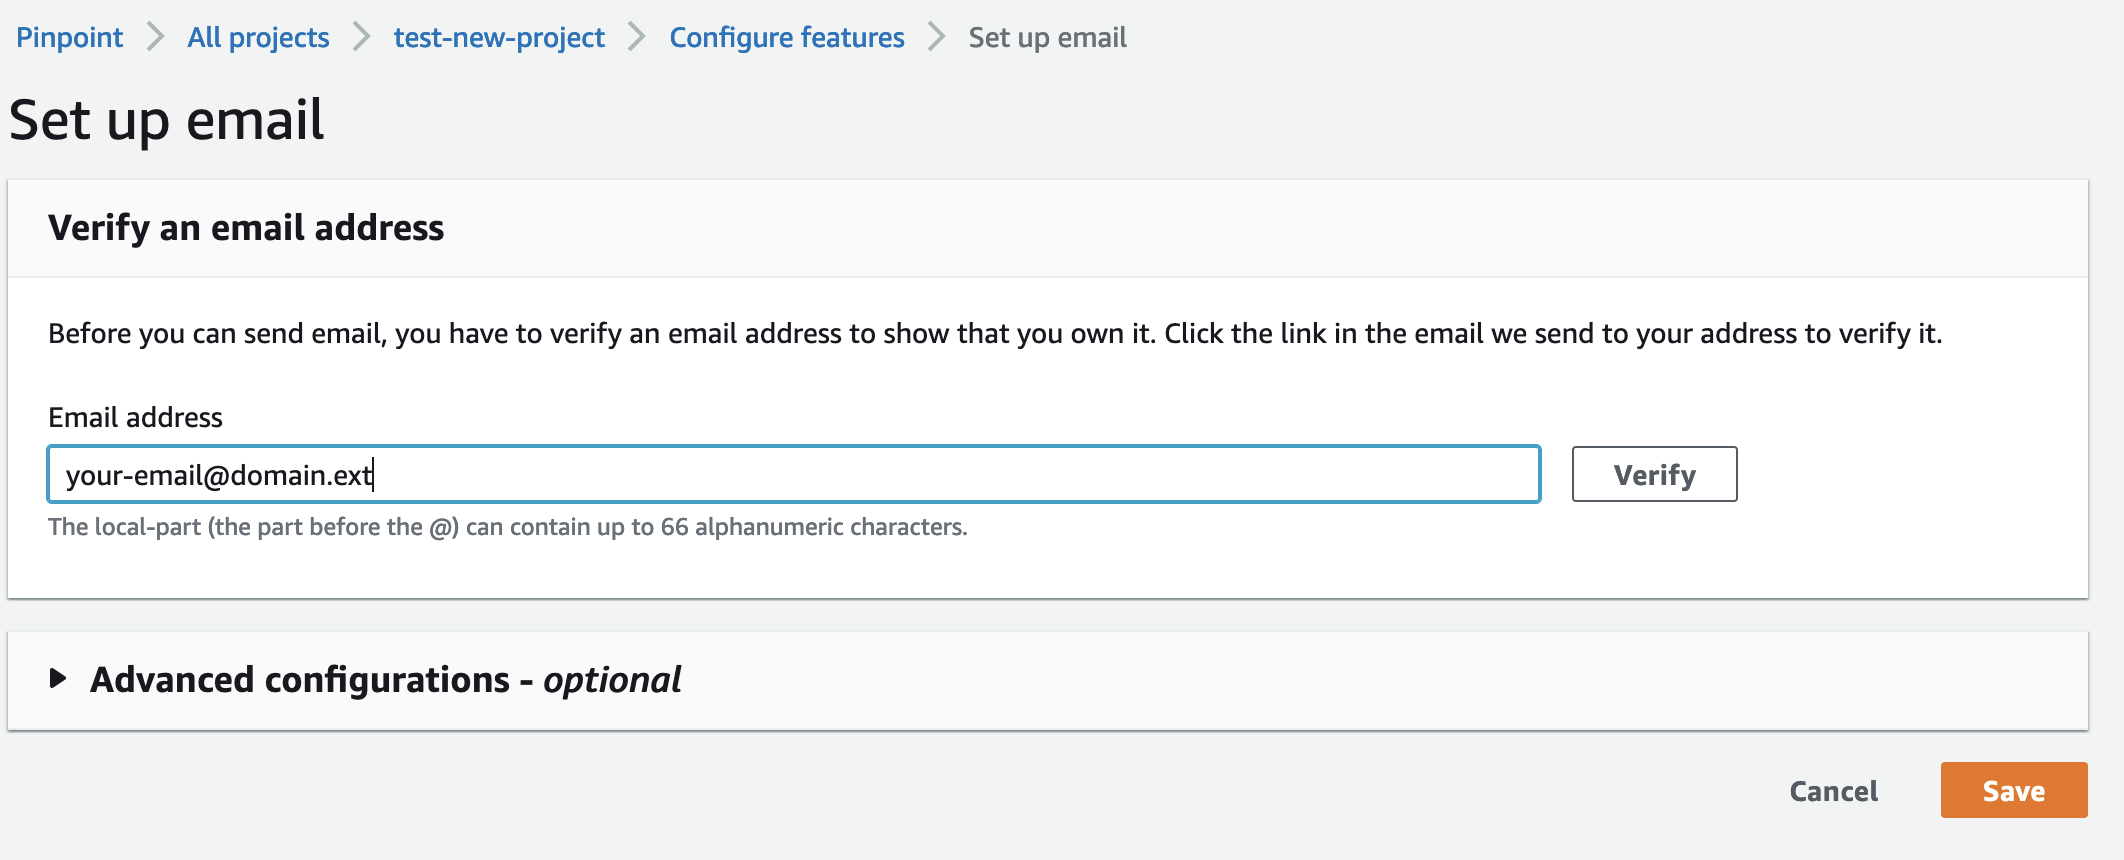Click the Set up email page heading
This screenshot has height=860, width=2124.
point(167,121)
